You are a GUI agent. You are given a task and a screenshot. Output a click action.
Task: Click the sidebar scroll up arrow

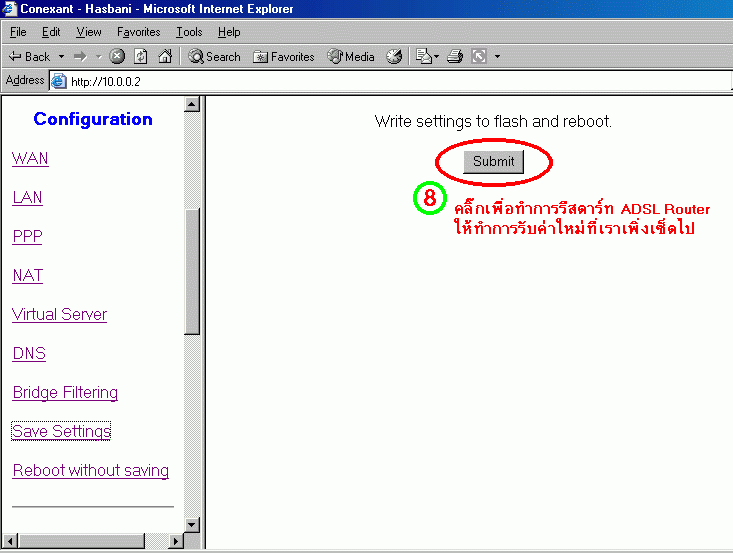click(x=192, y=104)
